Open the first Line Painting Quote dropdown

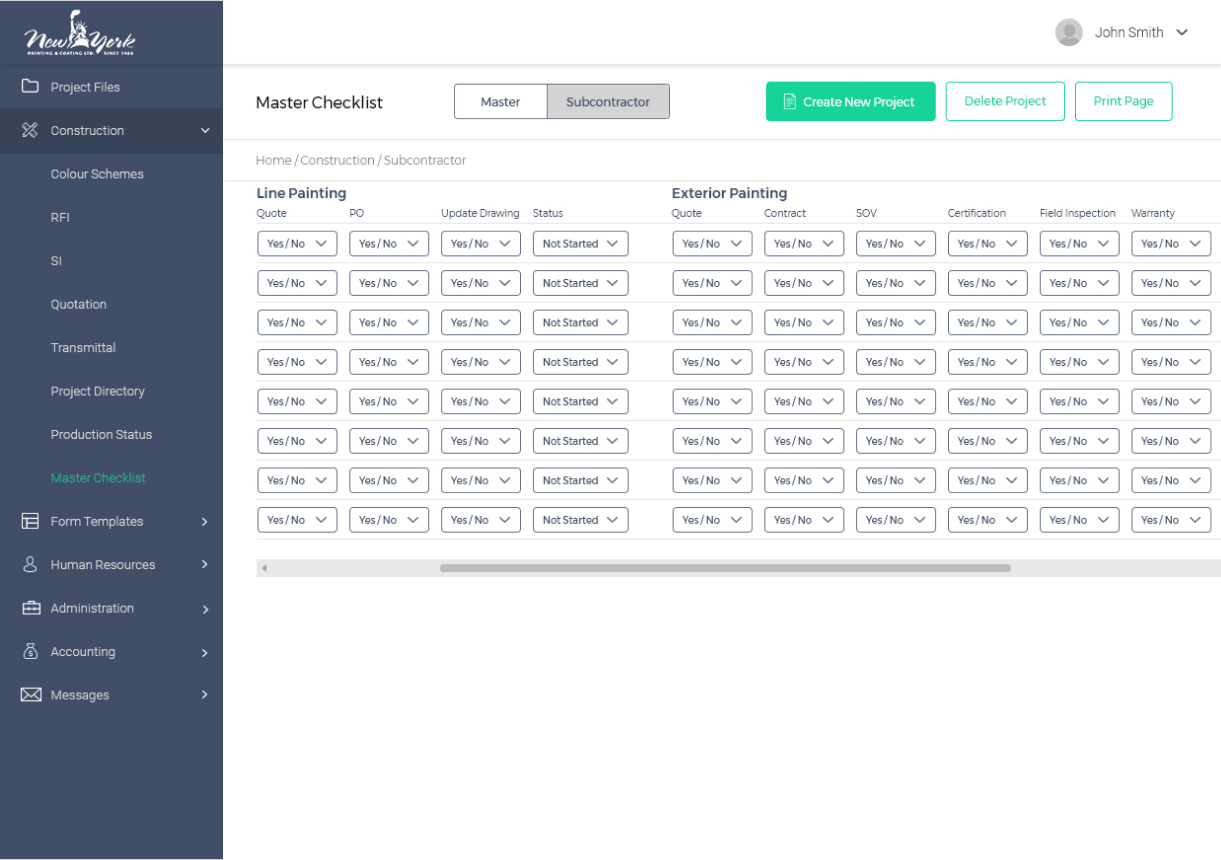tap(297, 243)
